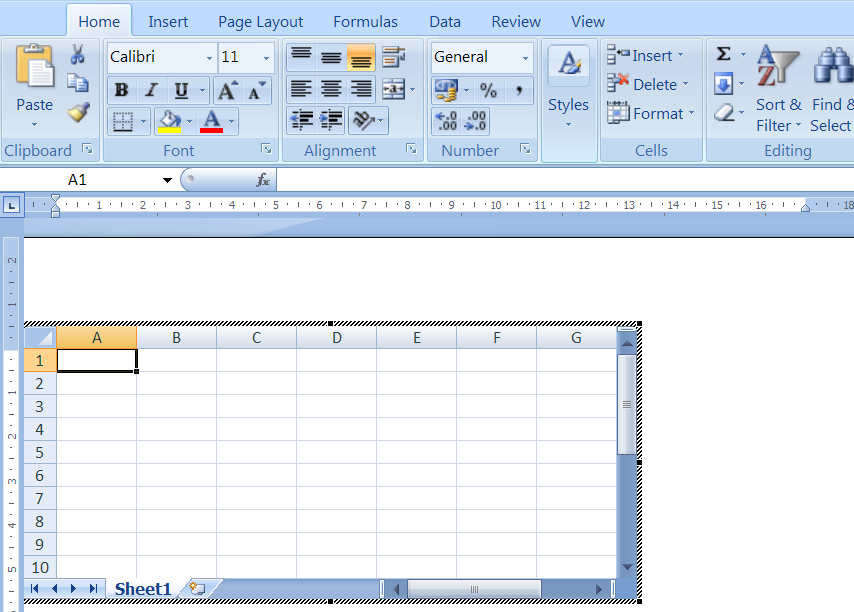Viewport: 854px width, 612px height.
Task: Open the Alignment dialog launcher
Action: pos(411,149)
